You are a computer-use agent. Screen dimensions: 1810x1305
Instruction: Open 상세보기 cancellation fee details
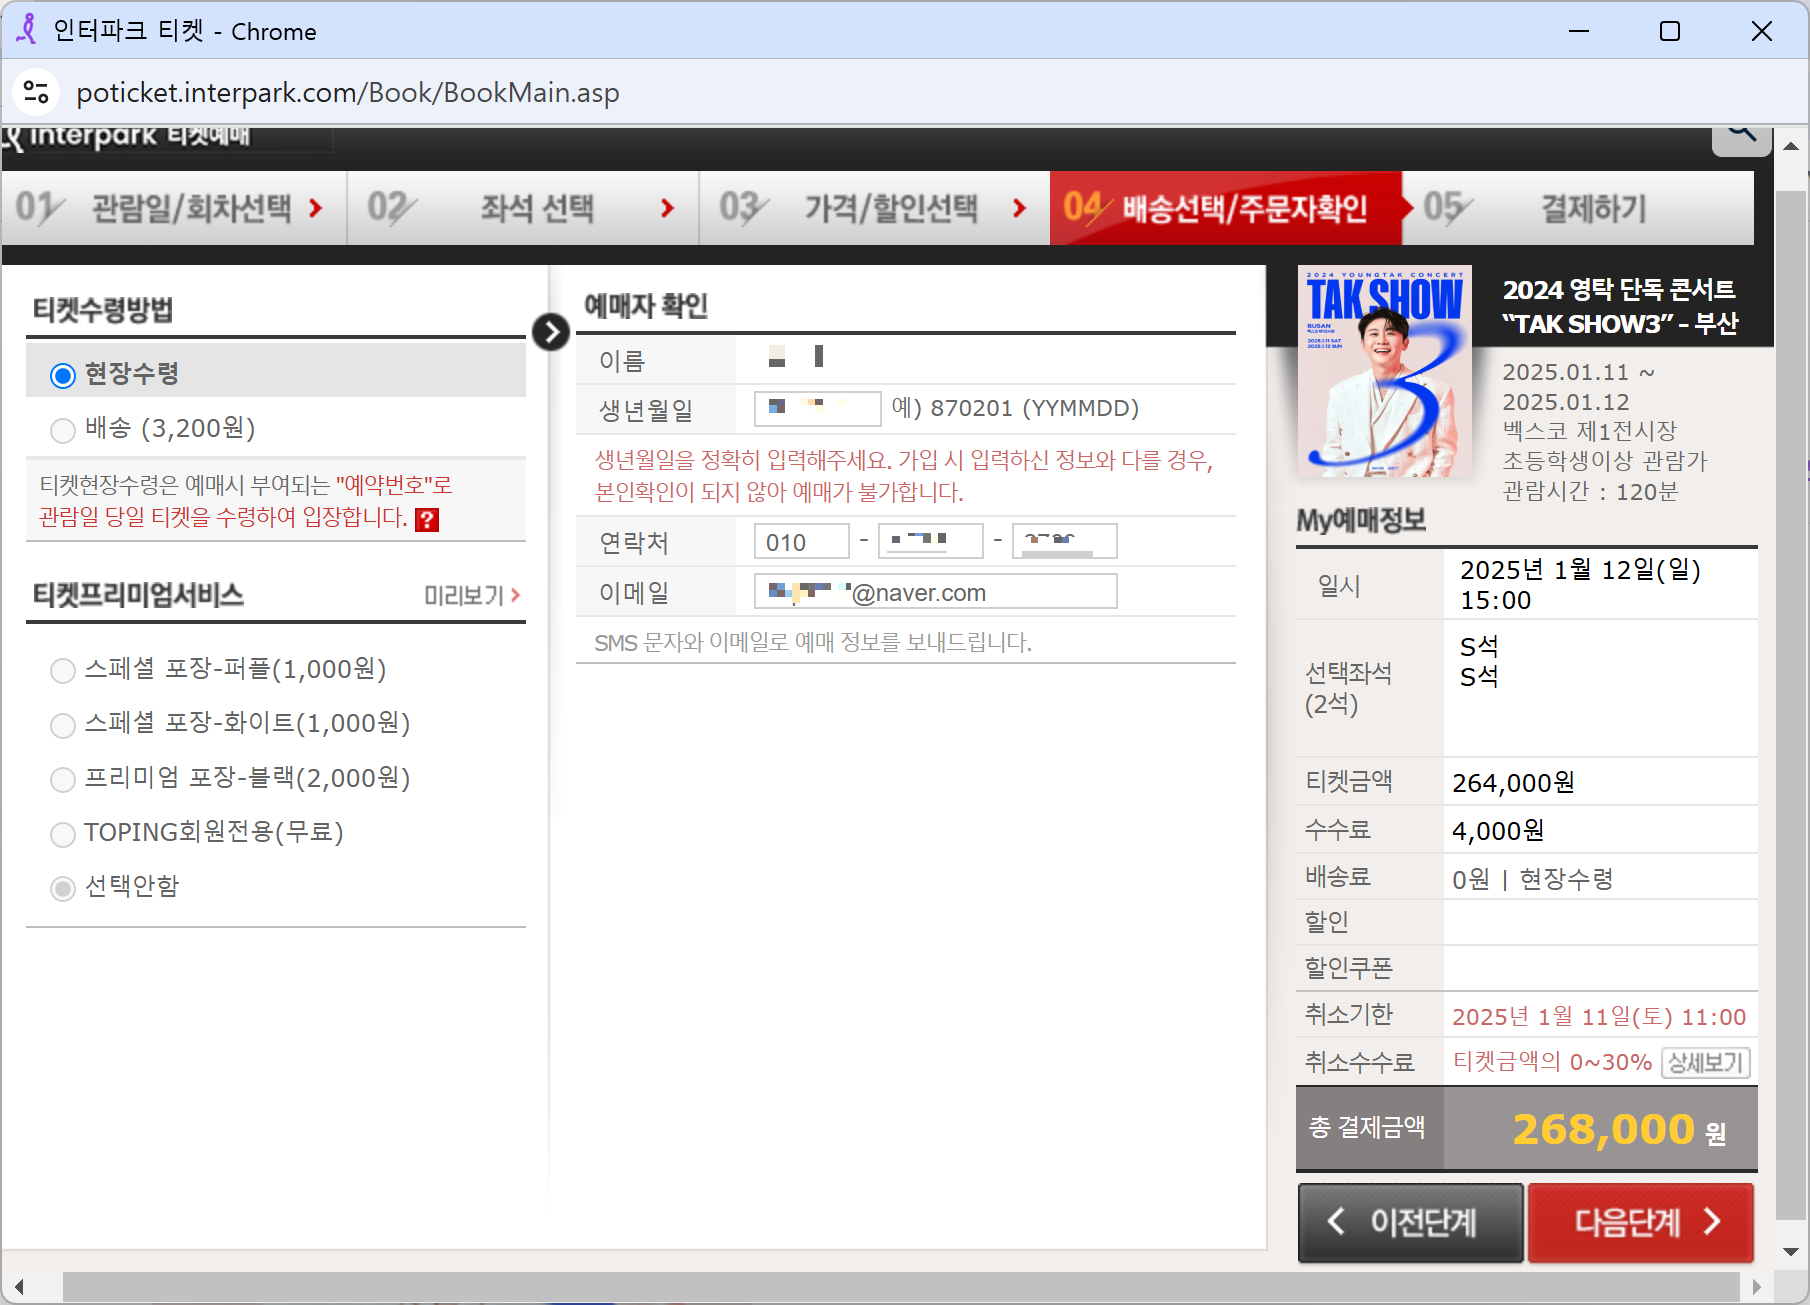[x=1706, y=1062]
